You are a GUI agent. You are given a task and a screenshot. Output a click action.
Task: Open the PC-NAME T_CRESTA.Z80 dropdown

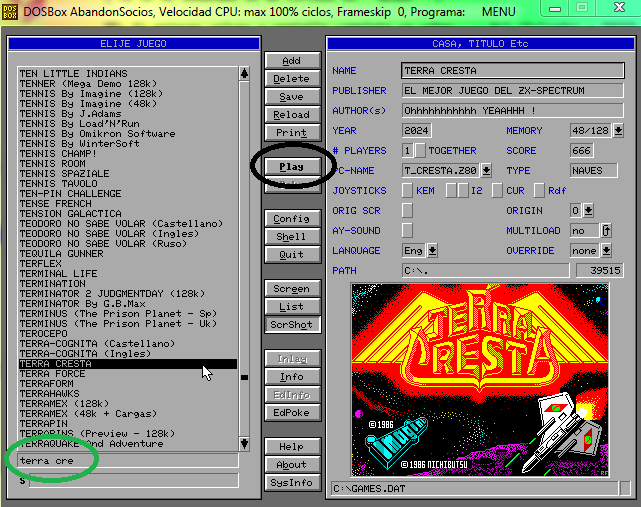point(486,170)
